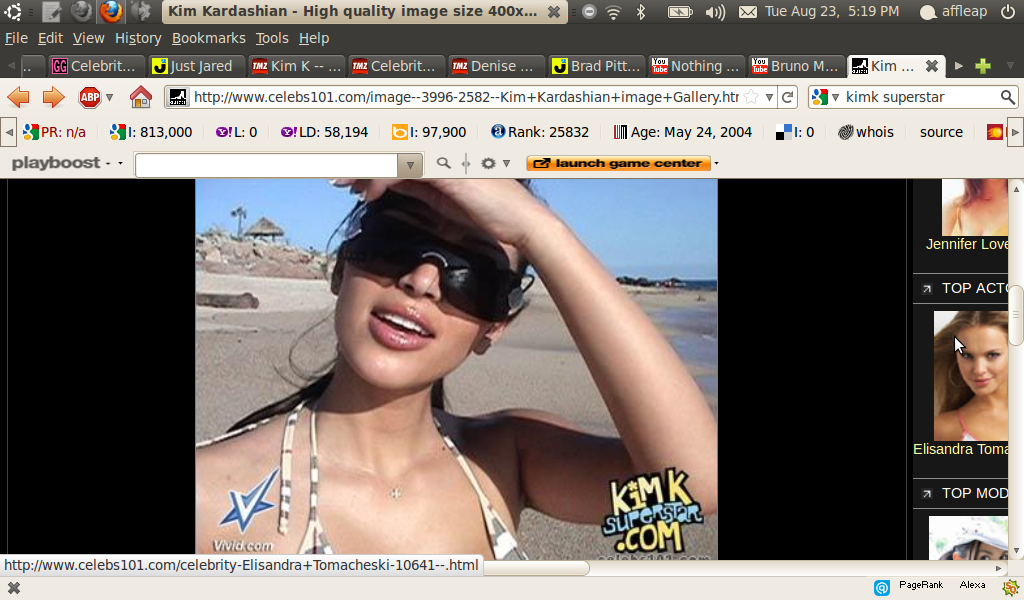Click the page's vertical scrollbar thumb

[x=1016, y=315]
